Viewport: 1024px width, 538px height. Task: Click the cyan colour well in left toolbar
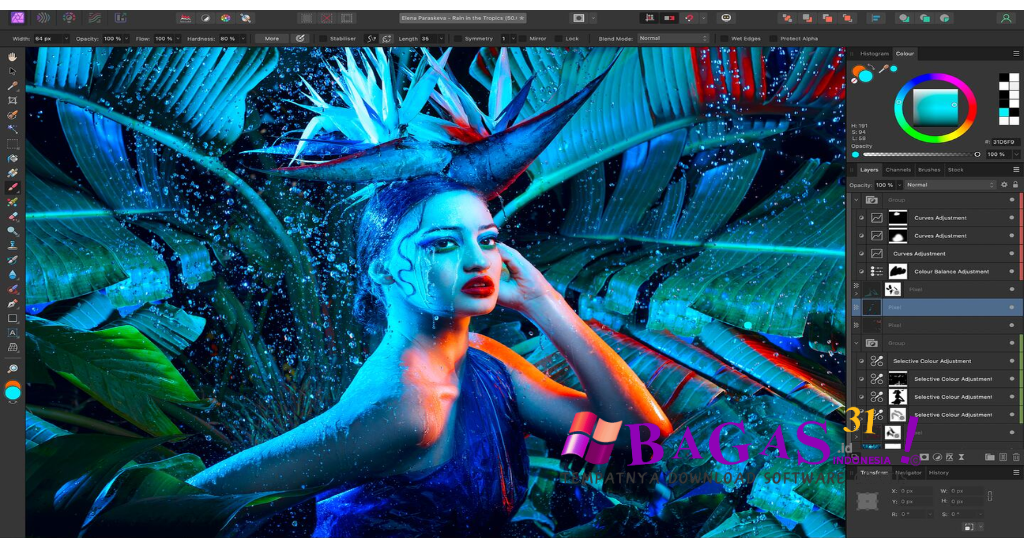(12, 392)
